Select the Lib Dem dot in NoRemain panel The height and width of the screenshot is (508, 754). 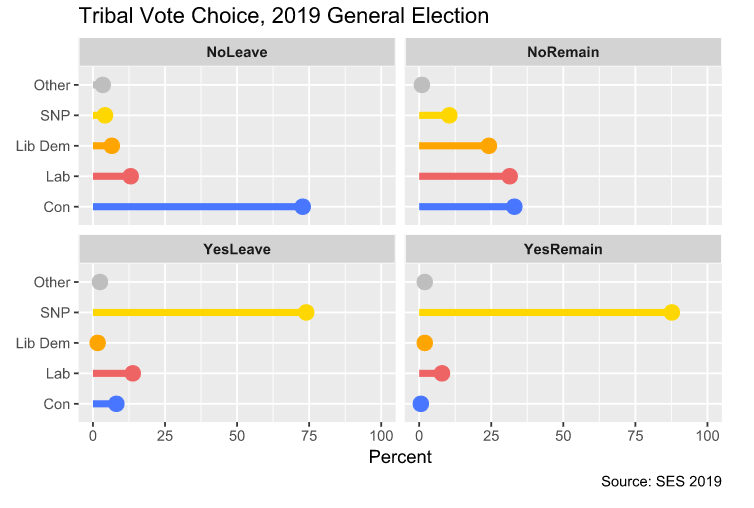pyautogui.click(x=489, y=146)
